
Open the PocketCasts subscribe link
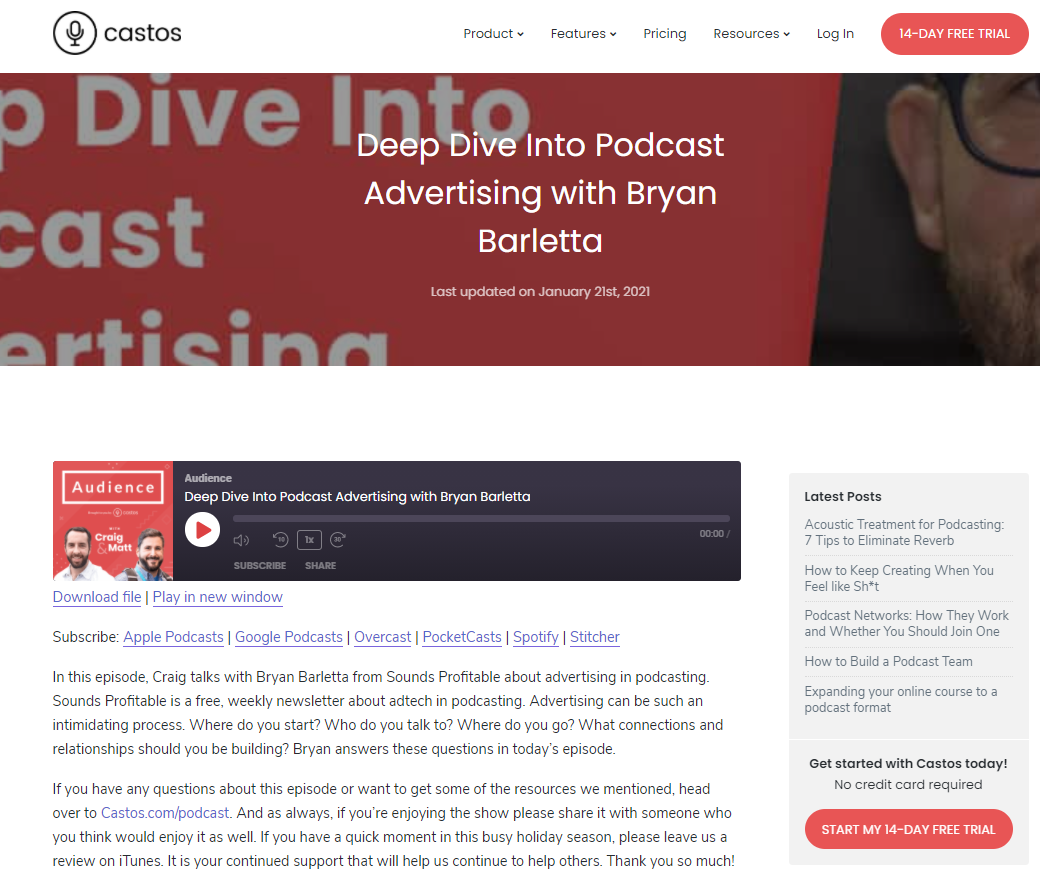coord(462,637)
